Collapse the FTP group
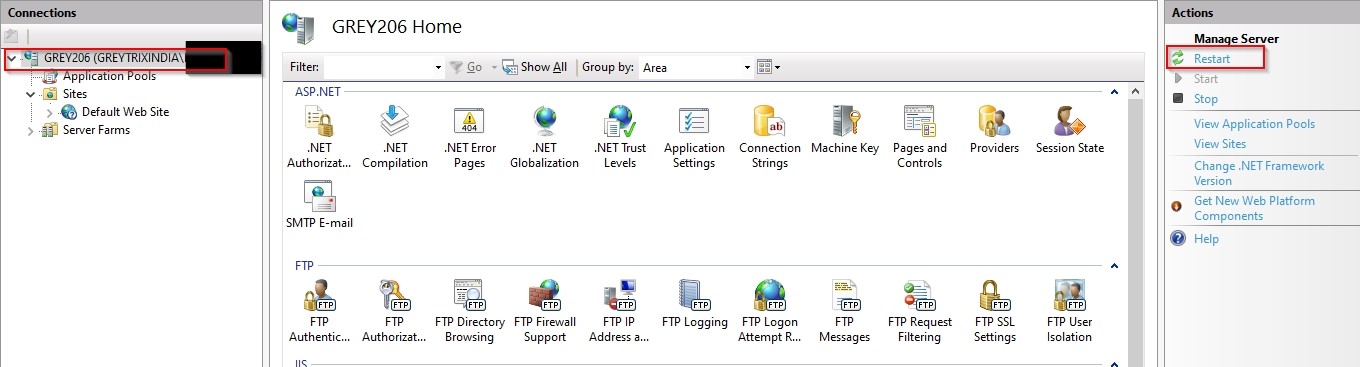 point(1114,267)
